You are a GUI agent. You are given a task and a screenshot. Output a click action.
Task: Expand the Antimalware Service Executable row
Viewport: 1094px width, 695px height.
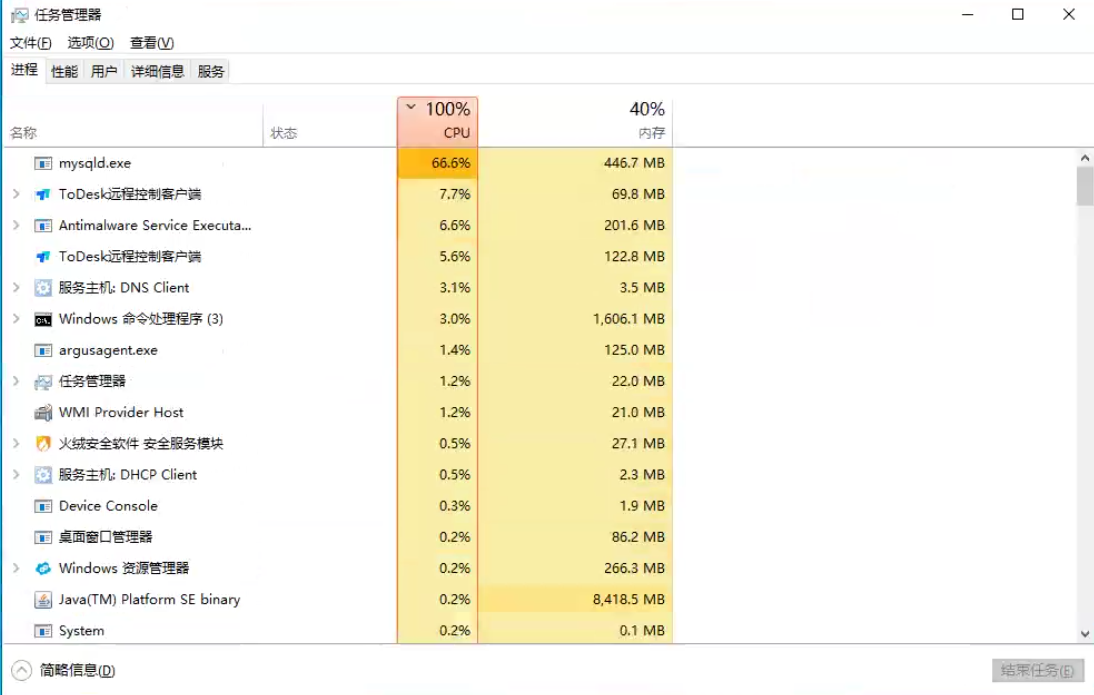pos(16,225)
